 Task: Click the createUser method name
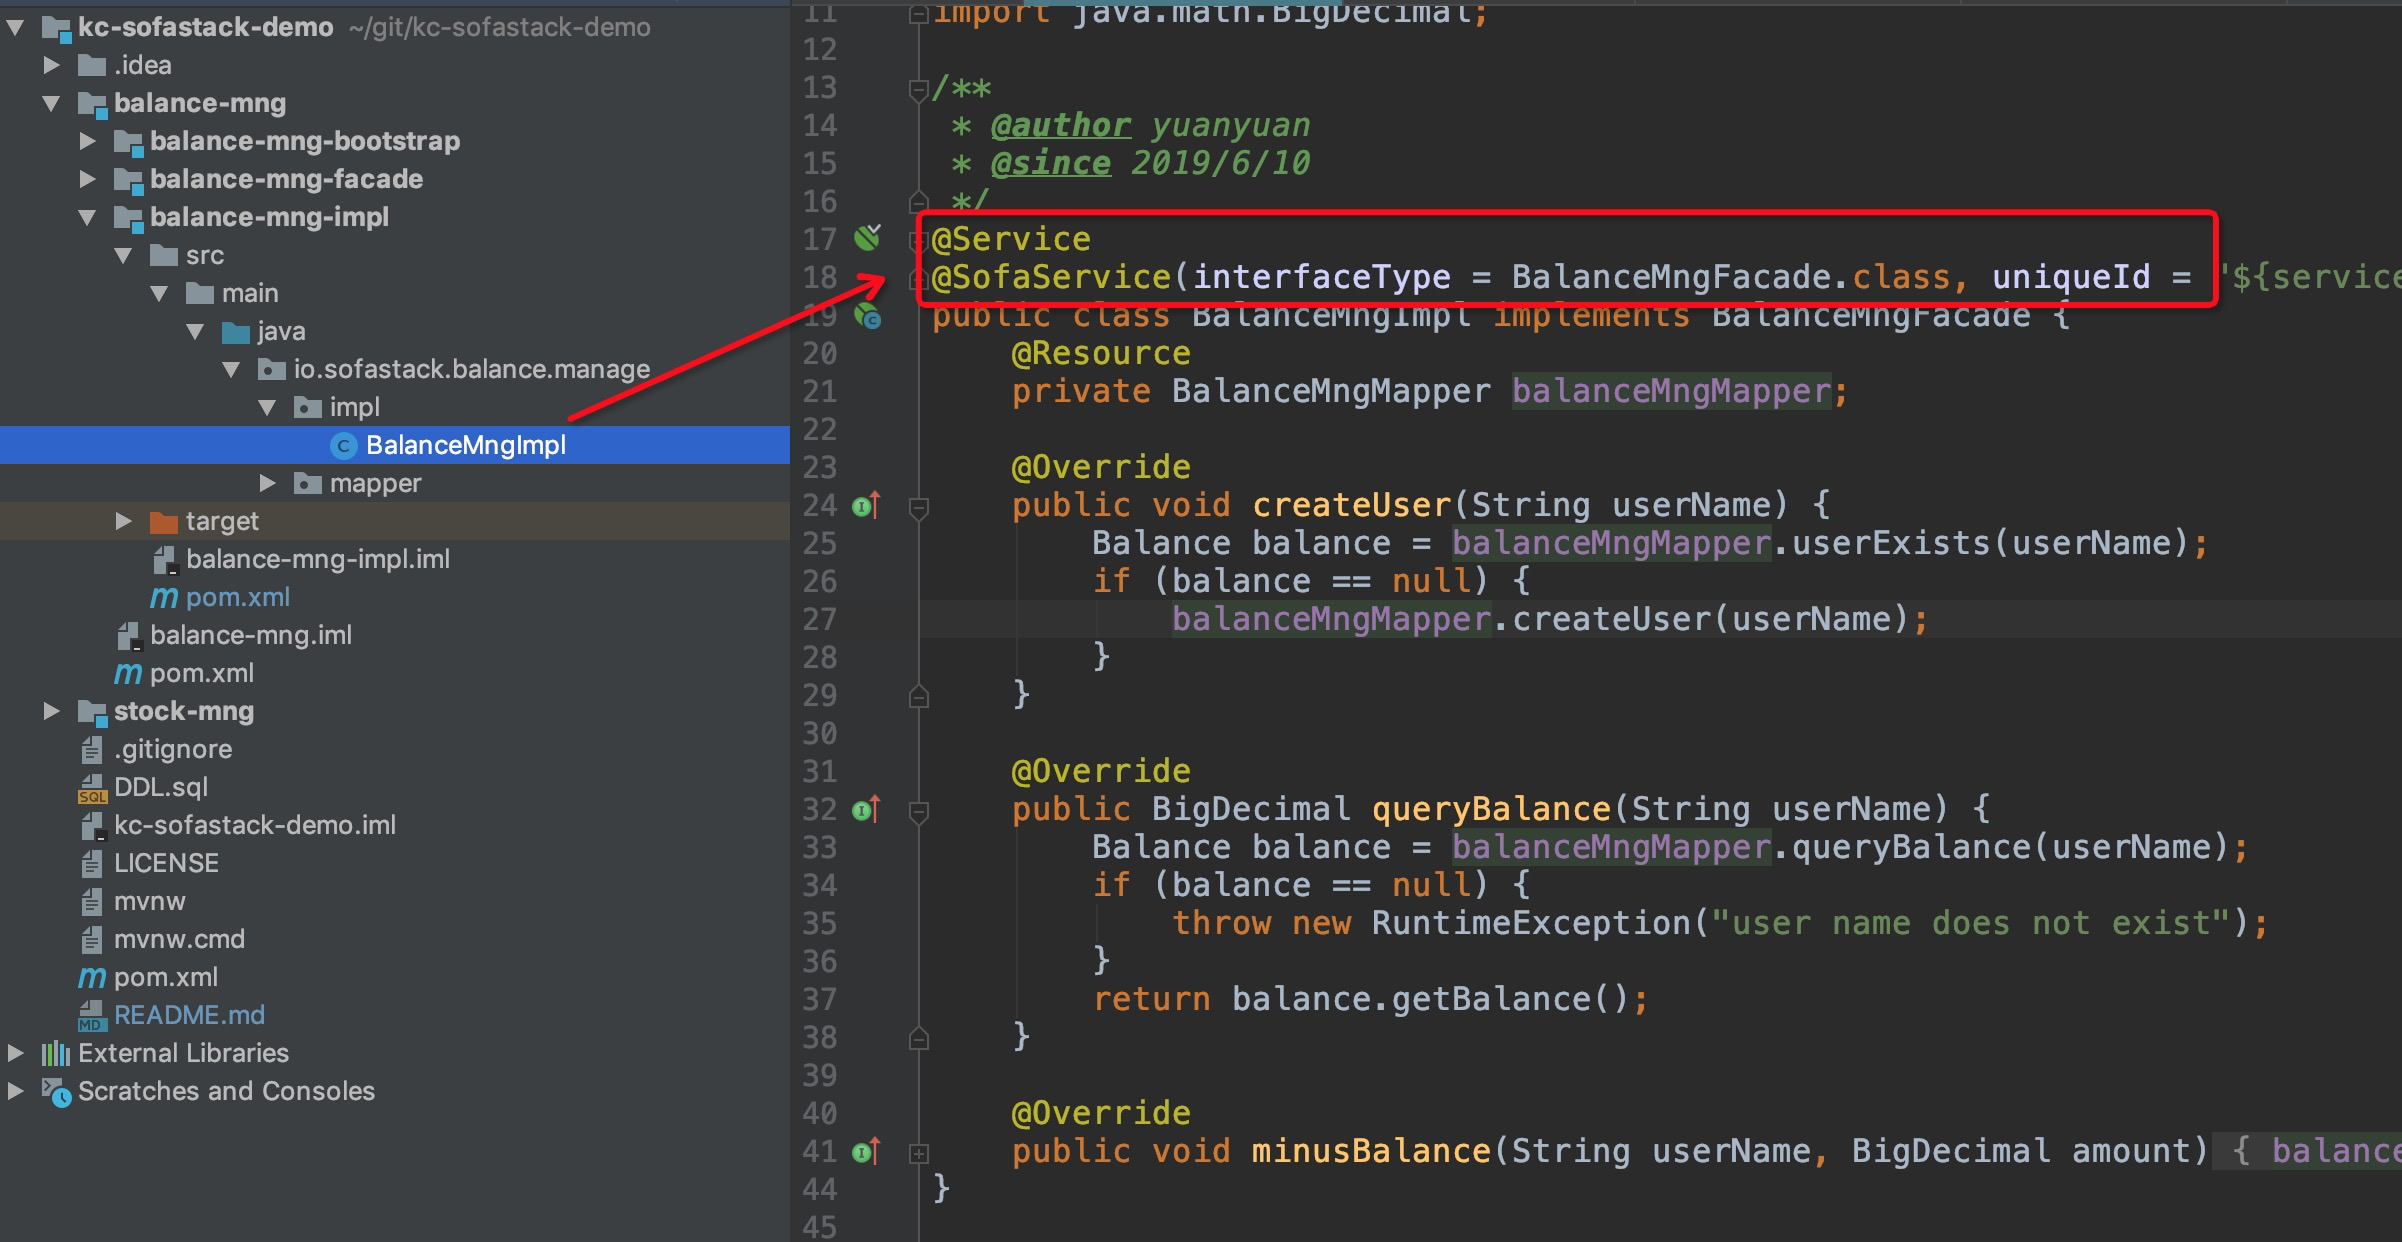point(1351,505)
